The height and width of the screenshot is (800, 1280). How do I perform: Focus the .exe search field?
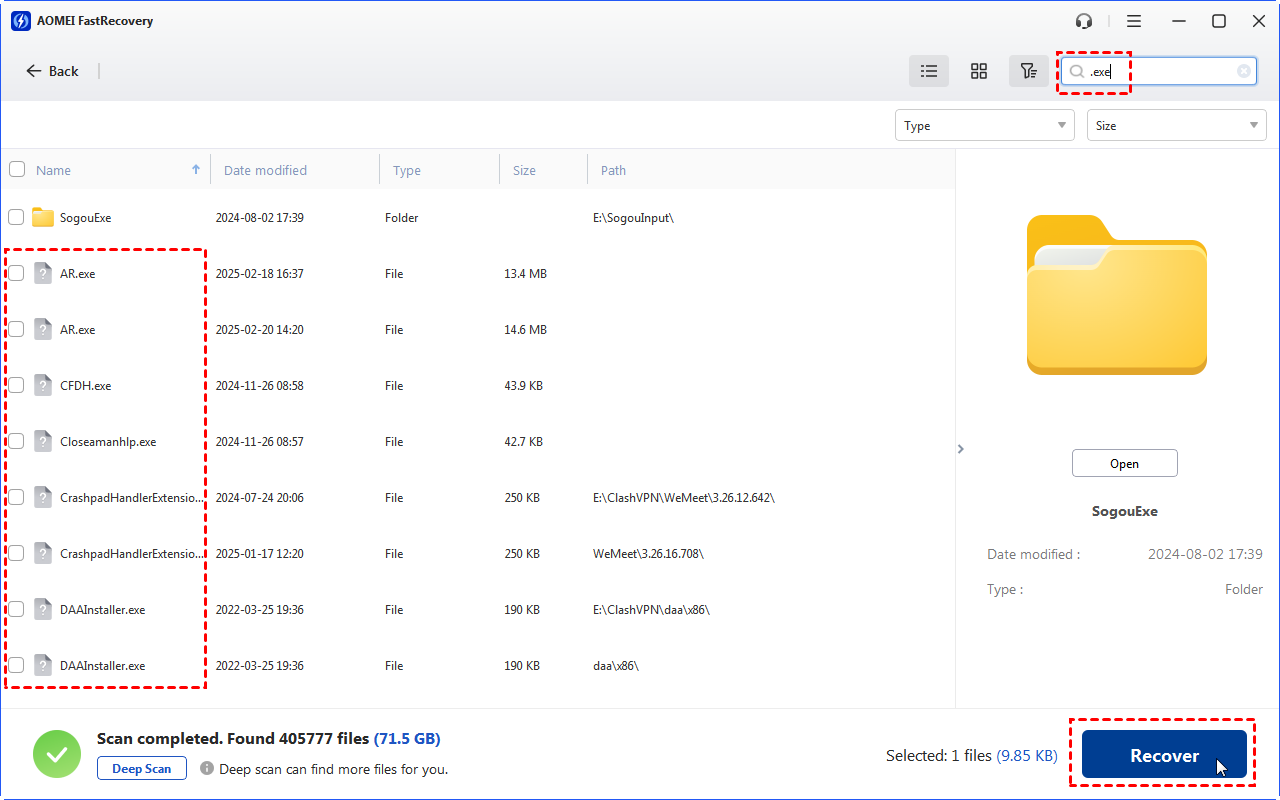tap(1160, 71)
